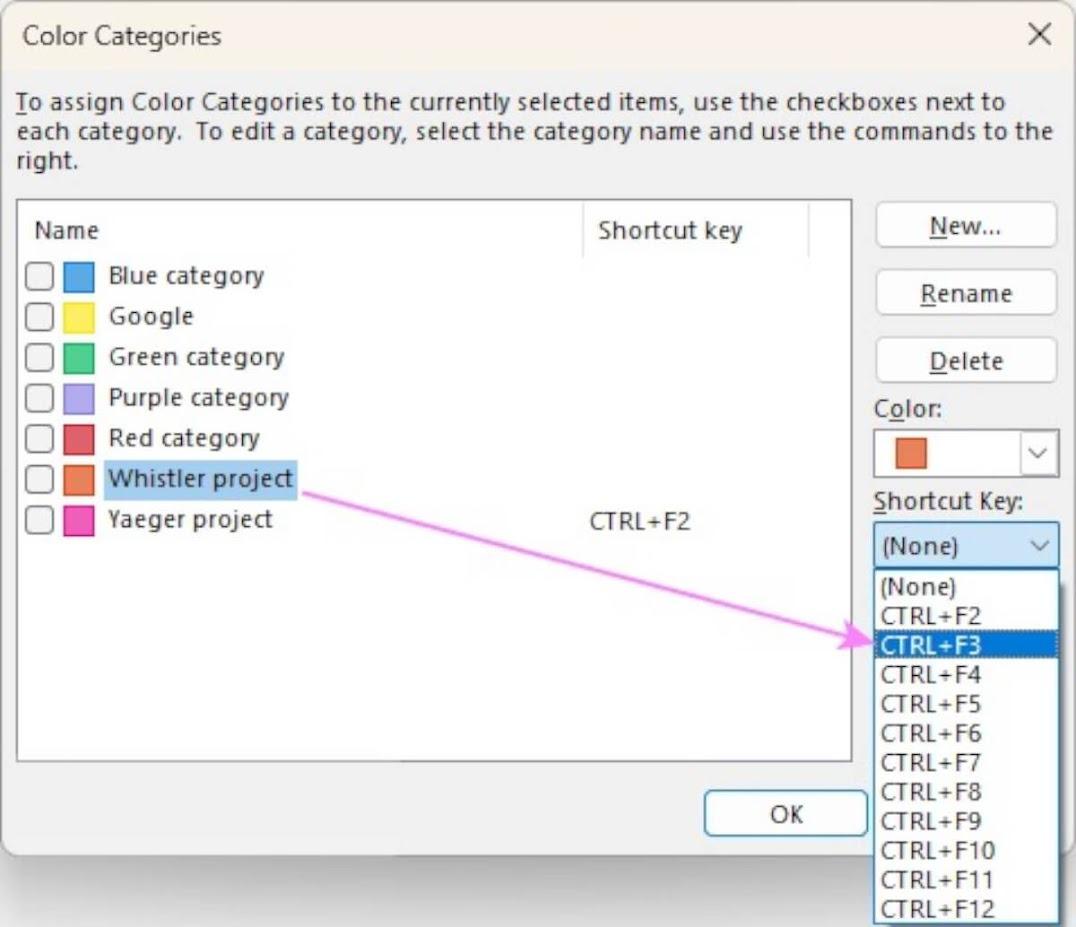
Task: Tick the Green category checkbox
Action: coord(39,357)
